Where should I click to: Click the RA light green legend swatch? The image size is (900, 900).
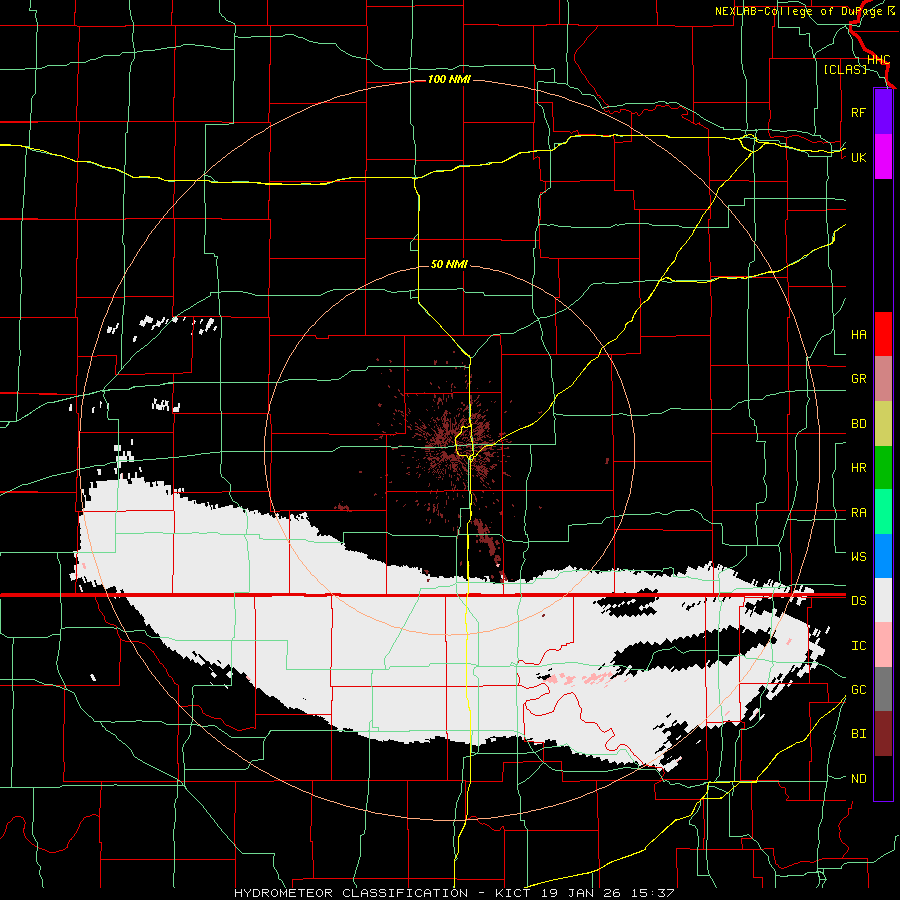click(883, 512)
